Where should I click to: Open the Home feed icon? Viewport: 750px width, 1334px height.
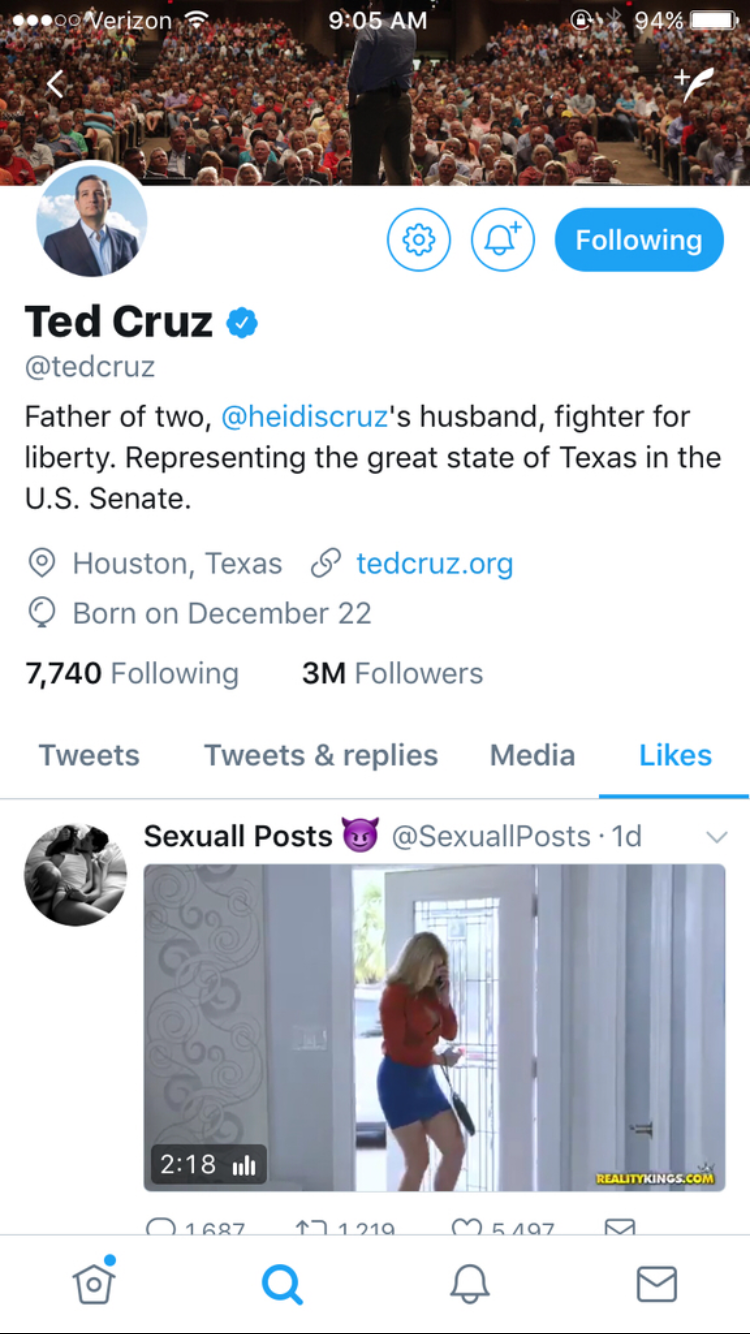(93, 1283)
